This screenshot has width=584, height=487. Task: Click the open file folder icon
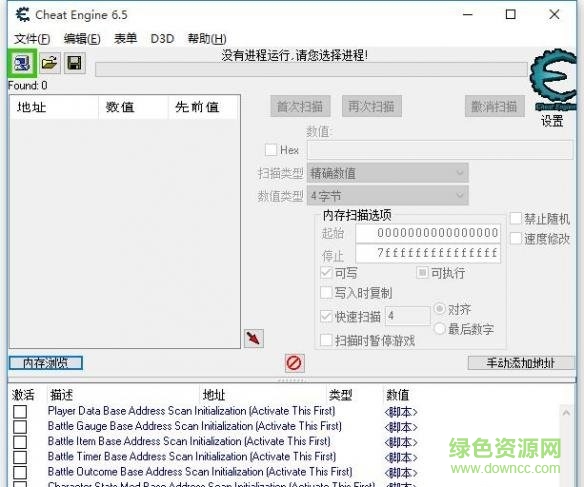click(x=50, y=63)
